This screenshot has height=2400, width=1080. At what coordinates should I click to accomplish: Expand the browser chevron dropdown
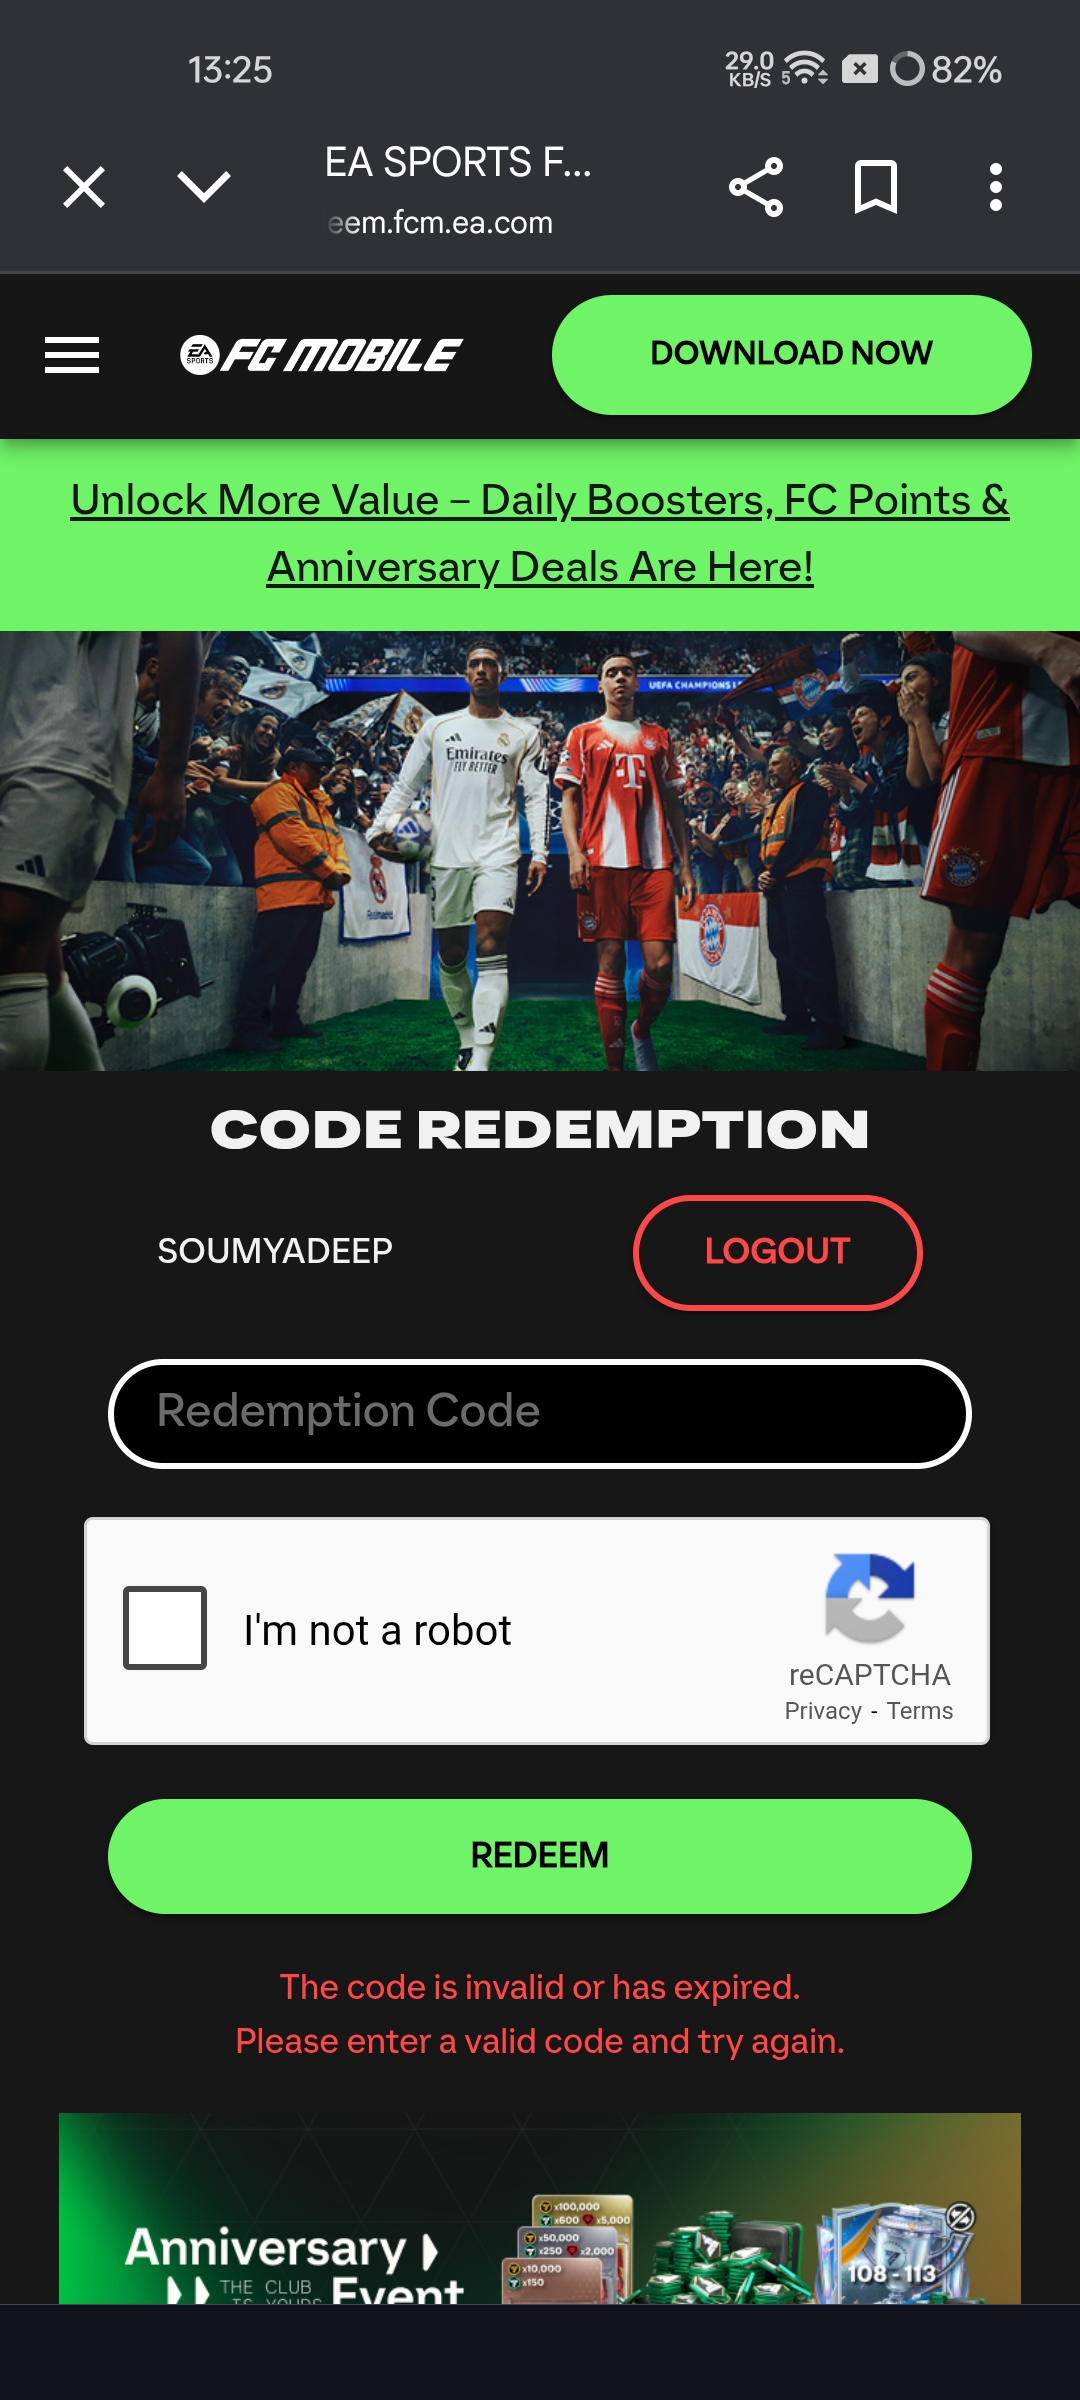(x=204, y=186)
